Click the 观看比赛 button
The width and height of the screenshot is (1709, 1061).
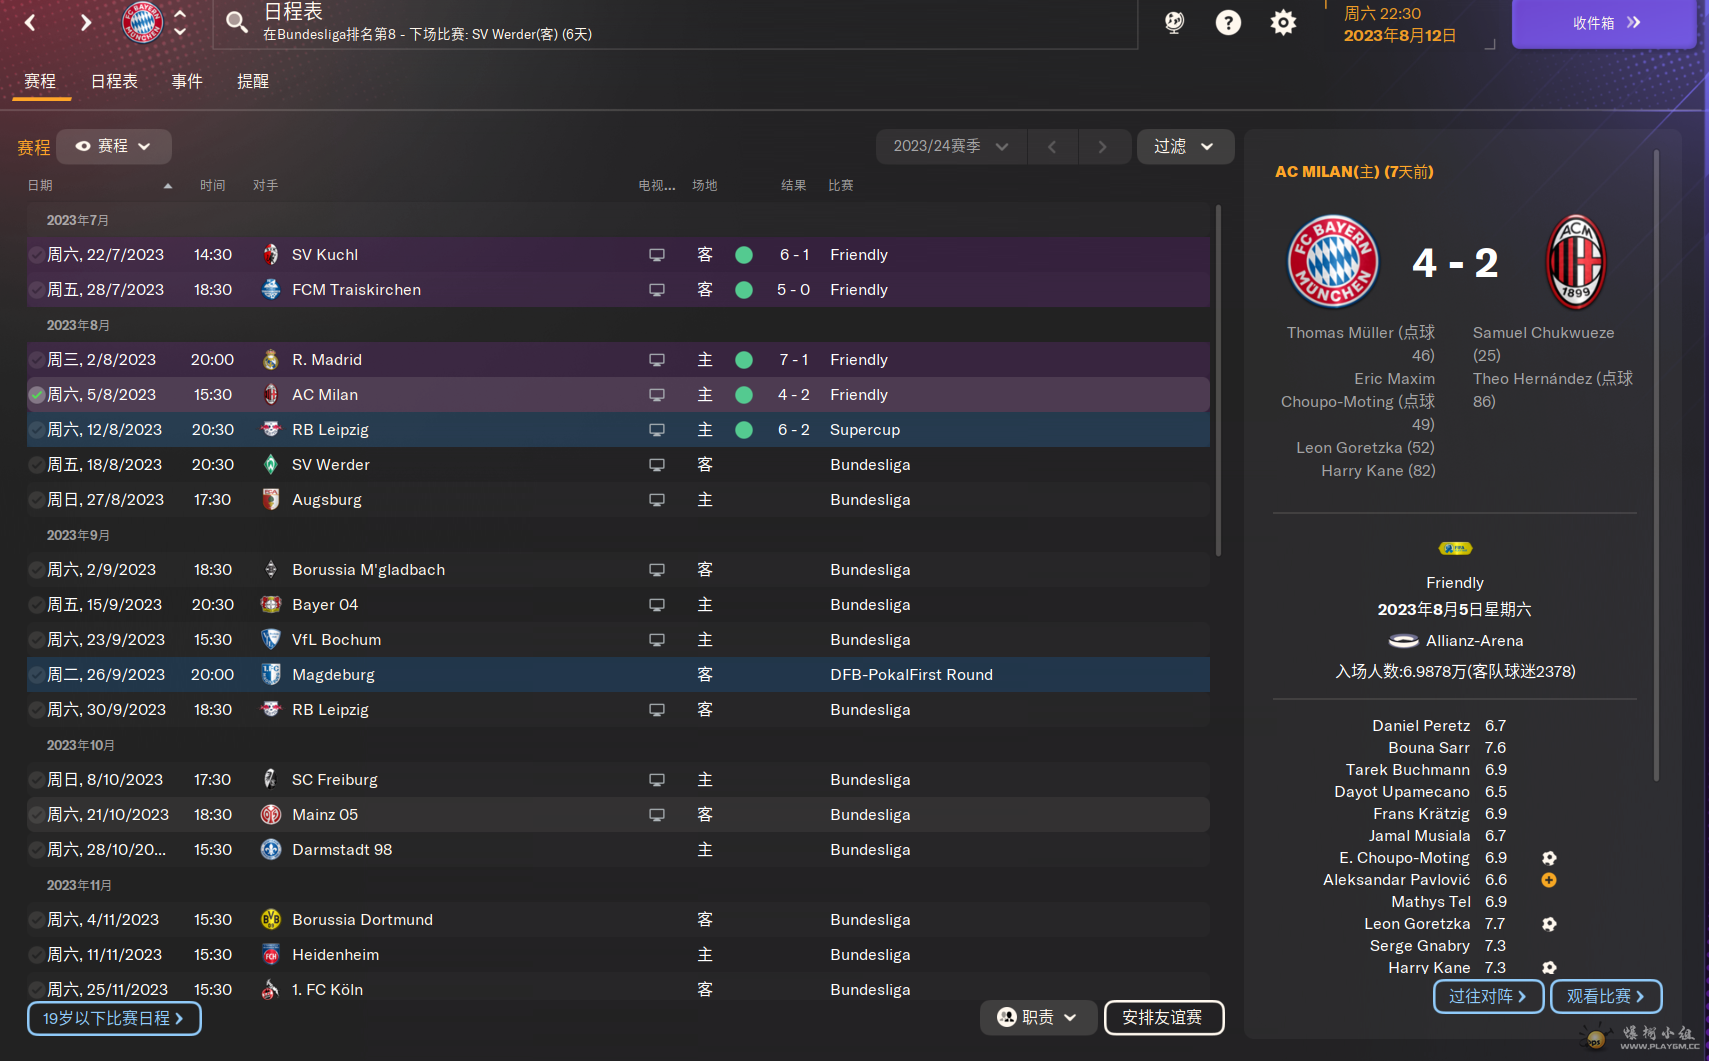click(x=1606, y=996)
